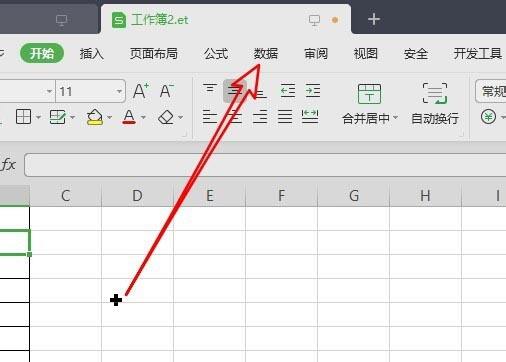This screenshot has width=506, height=362.
Task: Open font group dialog launcher
Action: (185, 134)
